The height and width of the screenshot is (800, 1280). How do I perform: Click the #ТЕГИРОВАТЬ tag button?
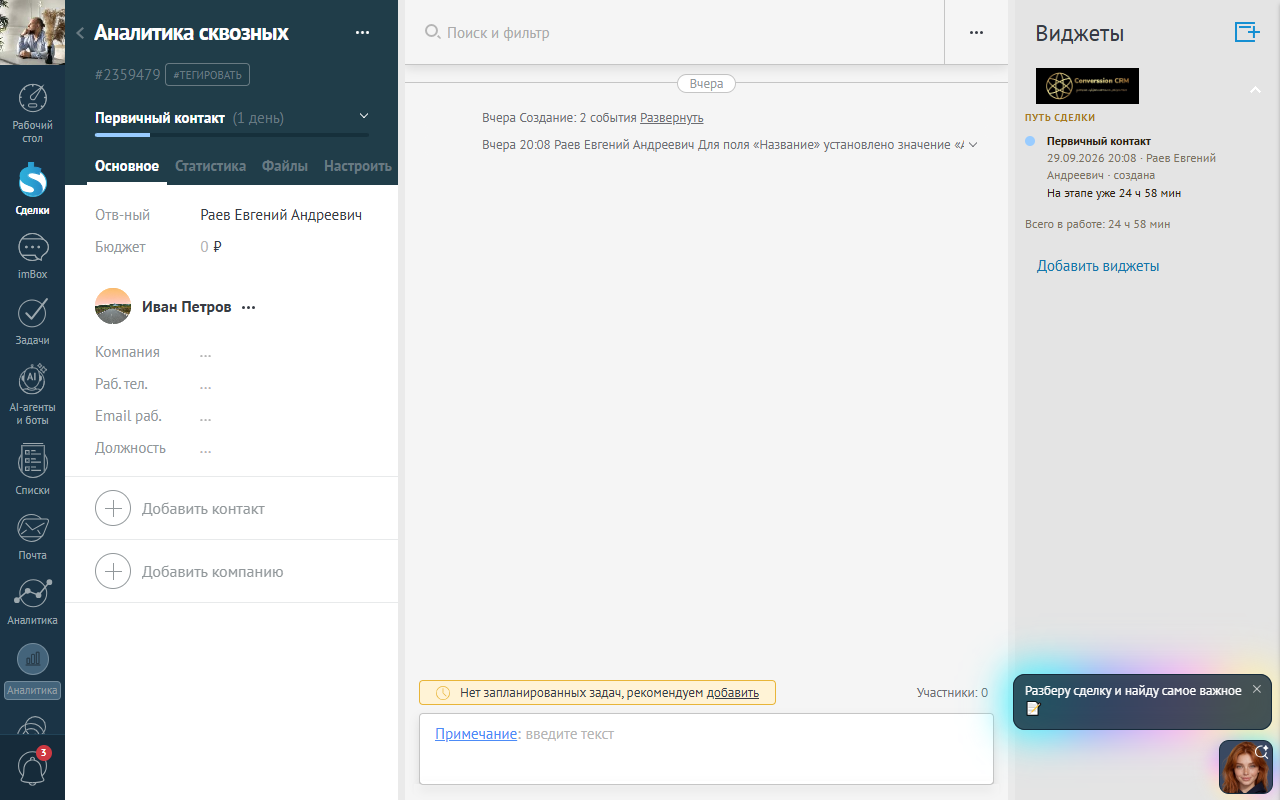207,75
